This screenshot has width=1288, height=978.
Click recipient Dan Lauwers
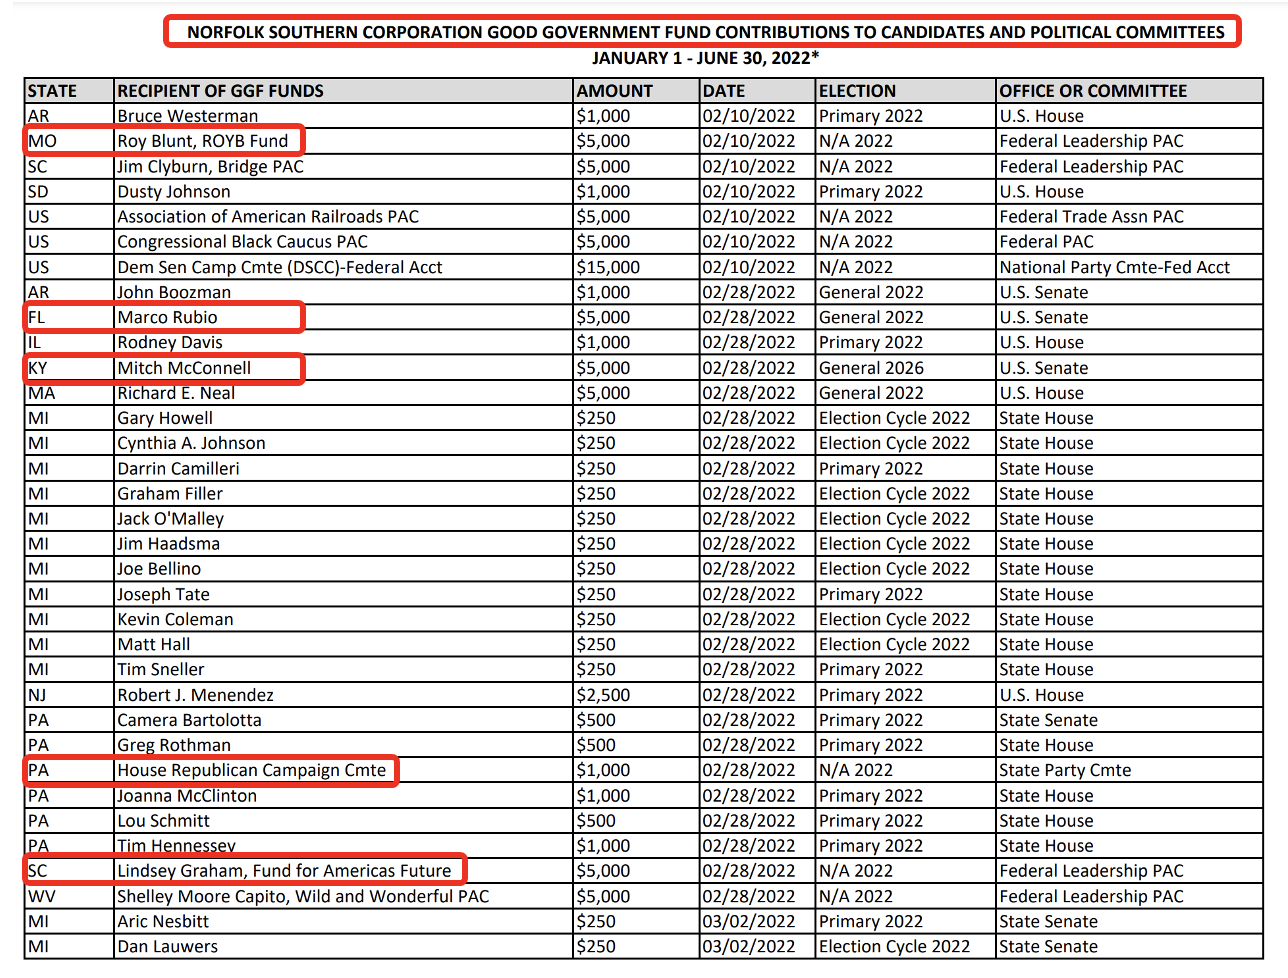coord(167,946)
